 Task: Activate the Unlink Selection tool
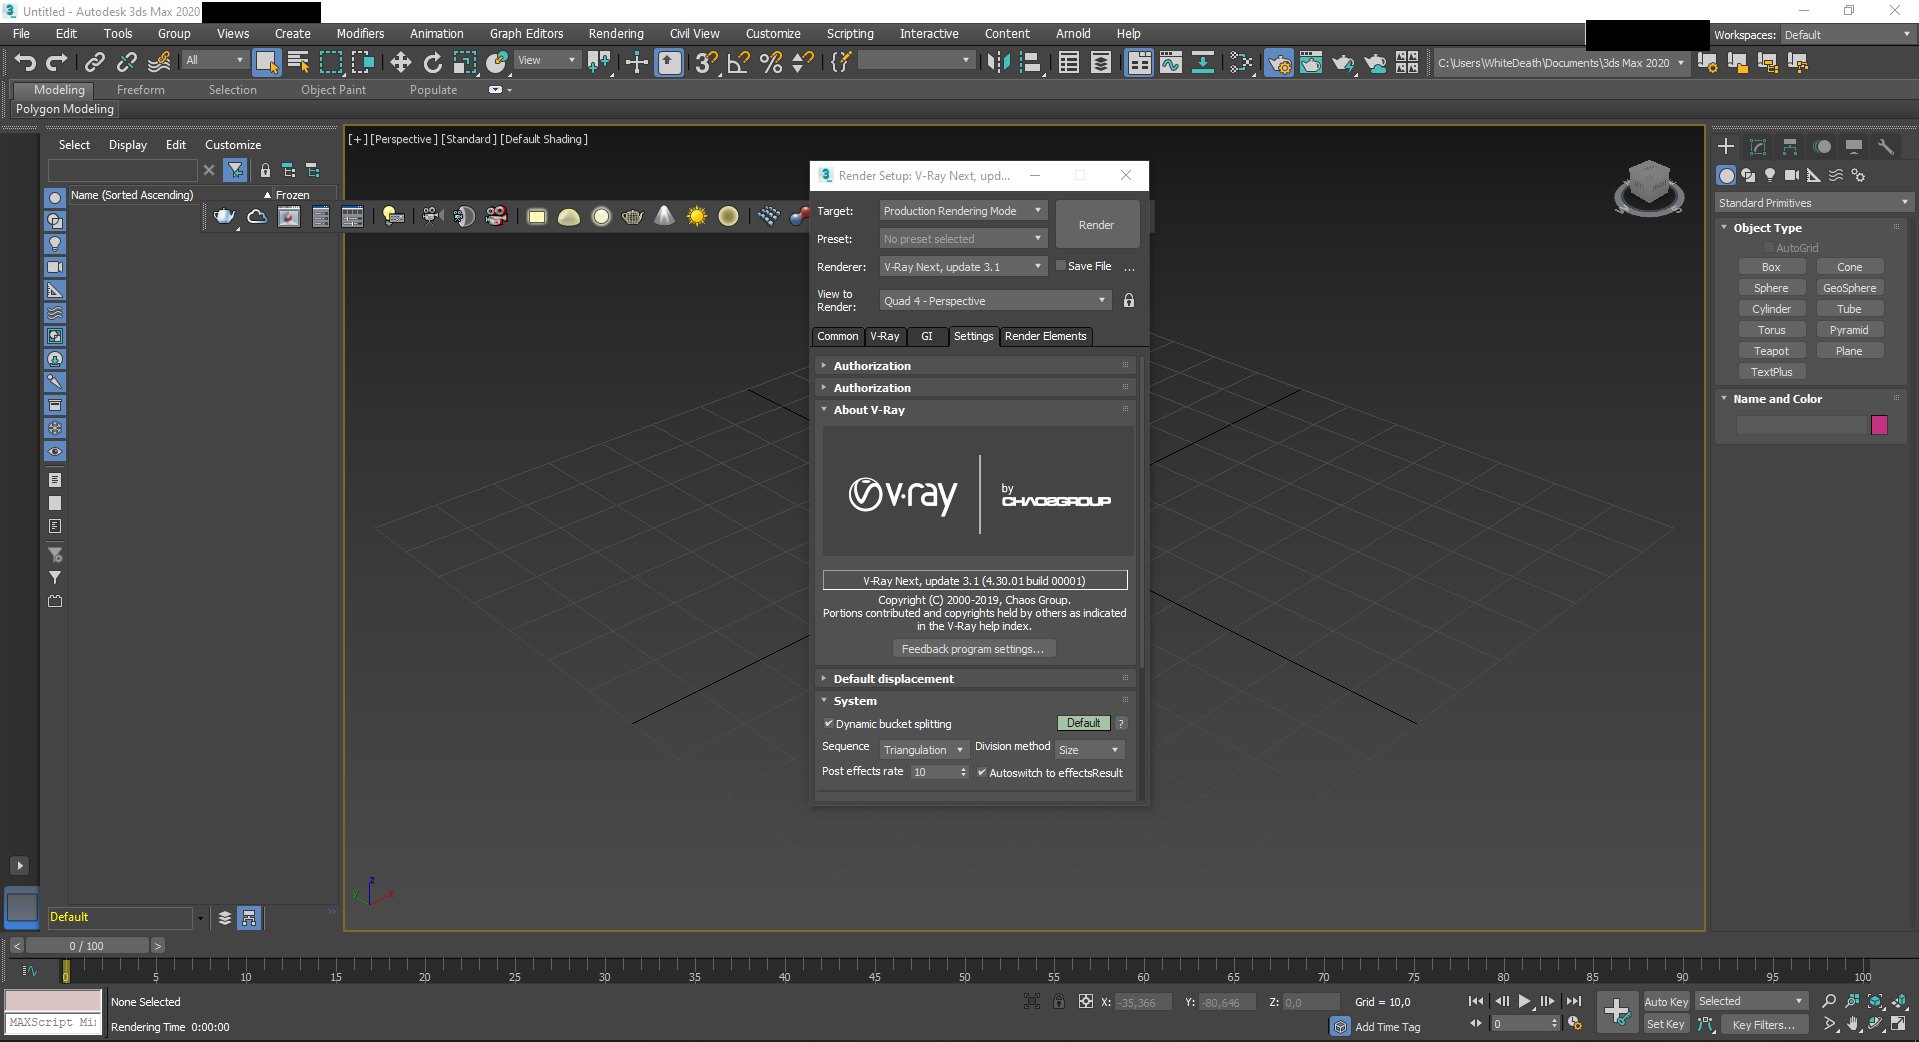point(127,63)
